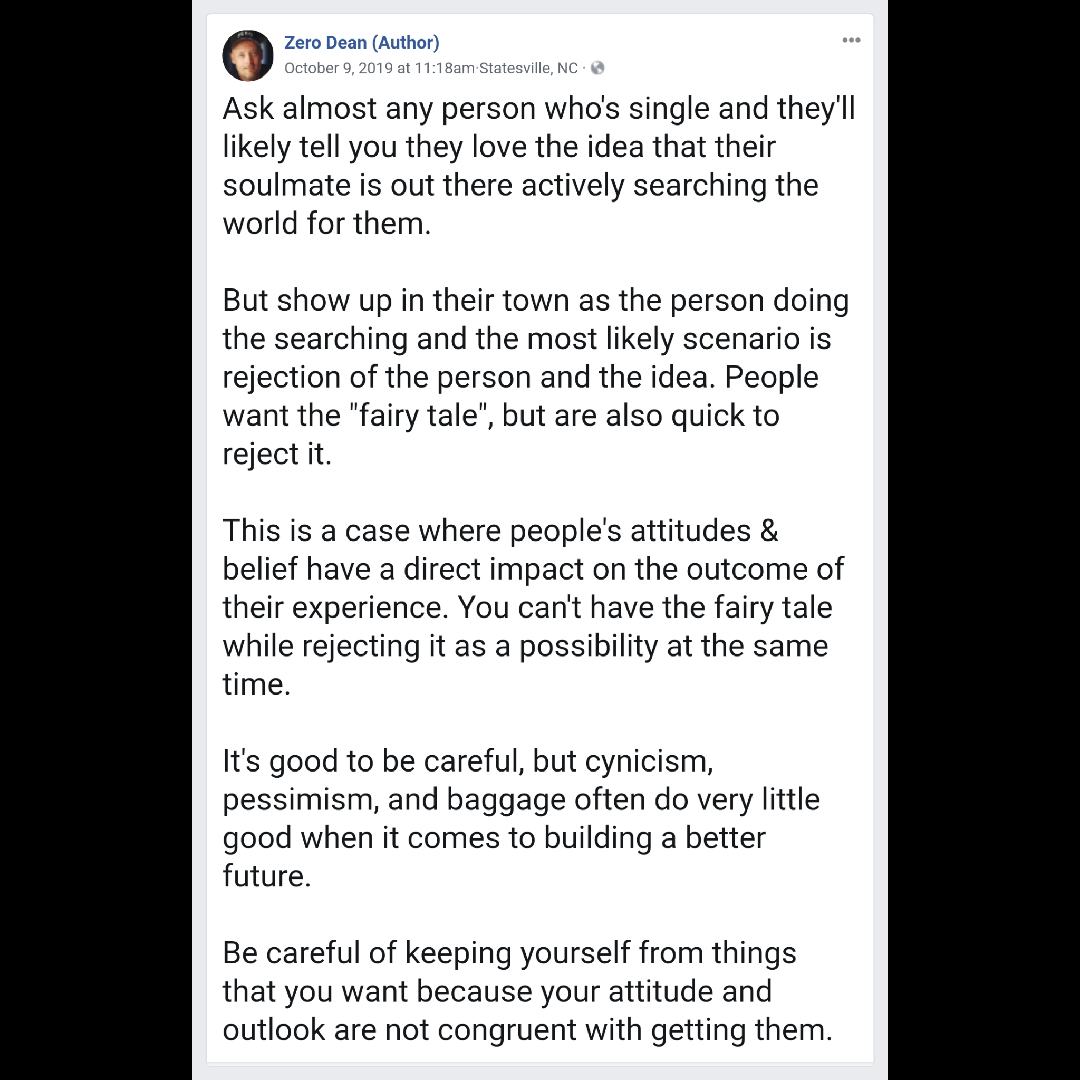Image resolution: width=1080 pixels, height=1080 pixels.
Task: Click the word "pessimism" in the post
Action: coord(300,800)
